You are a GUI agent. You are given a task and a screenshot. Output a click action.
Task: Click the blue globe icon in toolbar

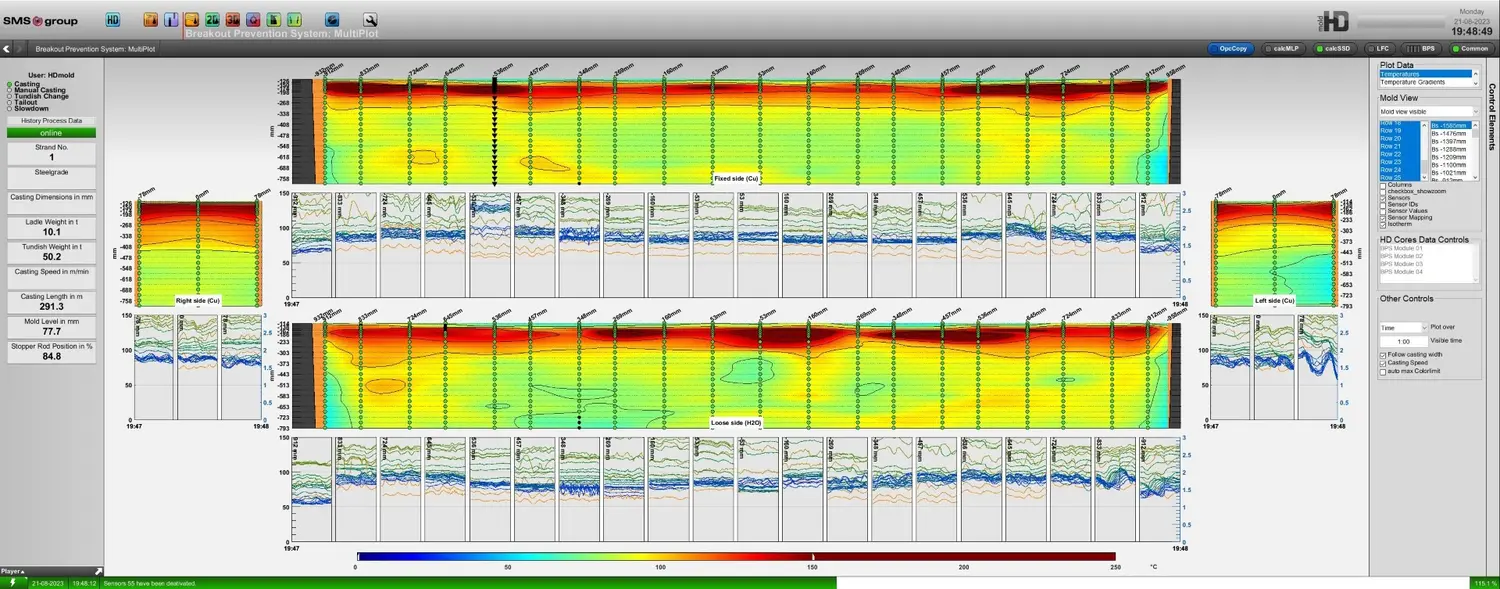[332, 19]
